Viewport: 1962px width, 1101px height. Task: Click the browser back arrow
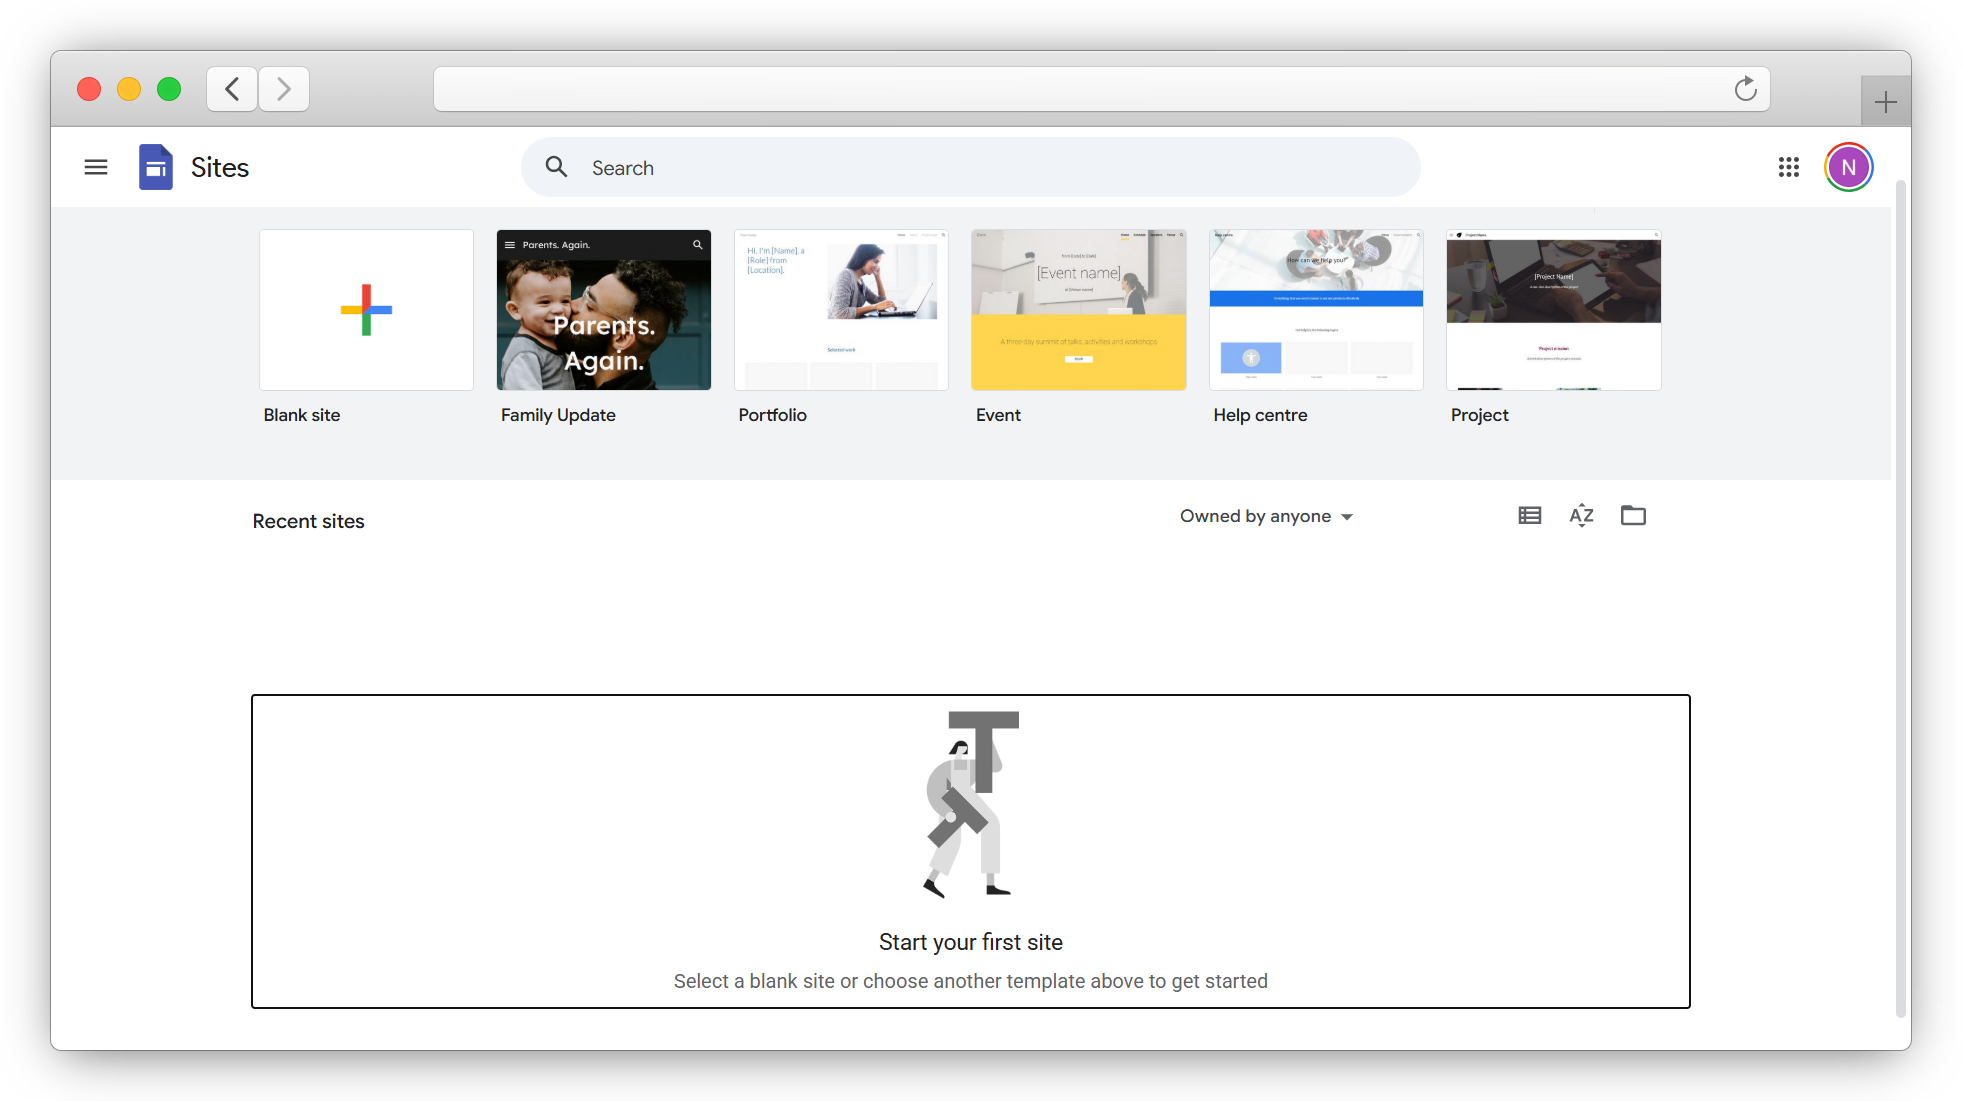coord(231,89)
